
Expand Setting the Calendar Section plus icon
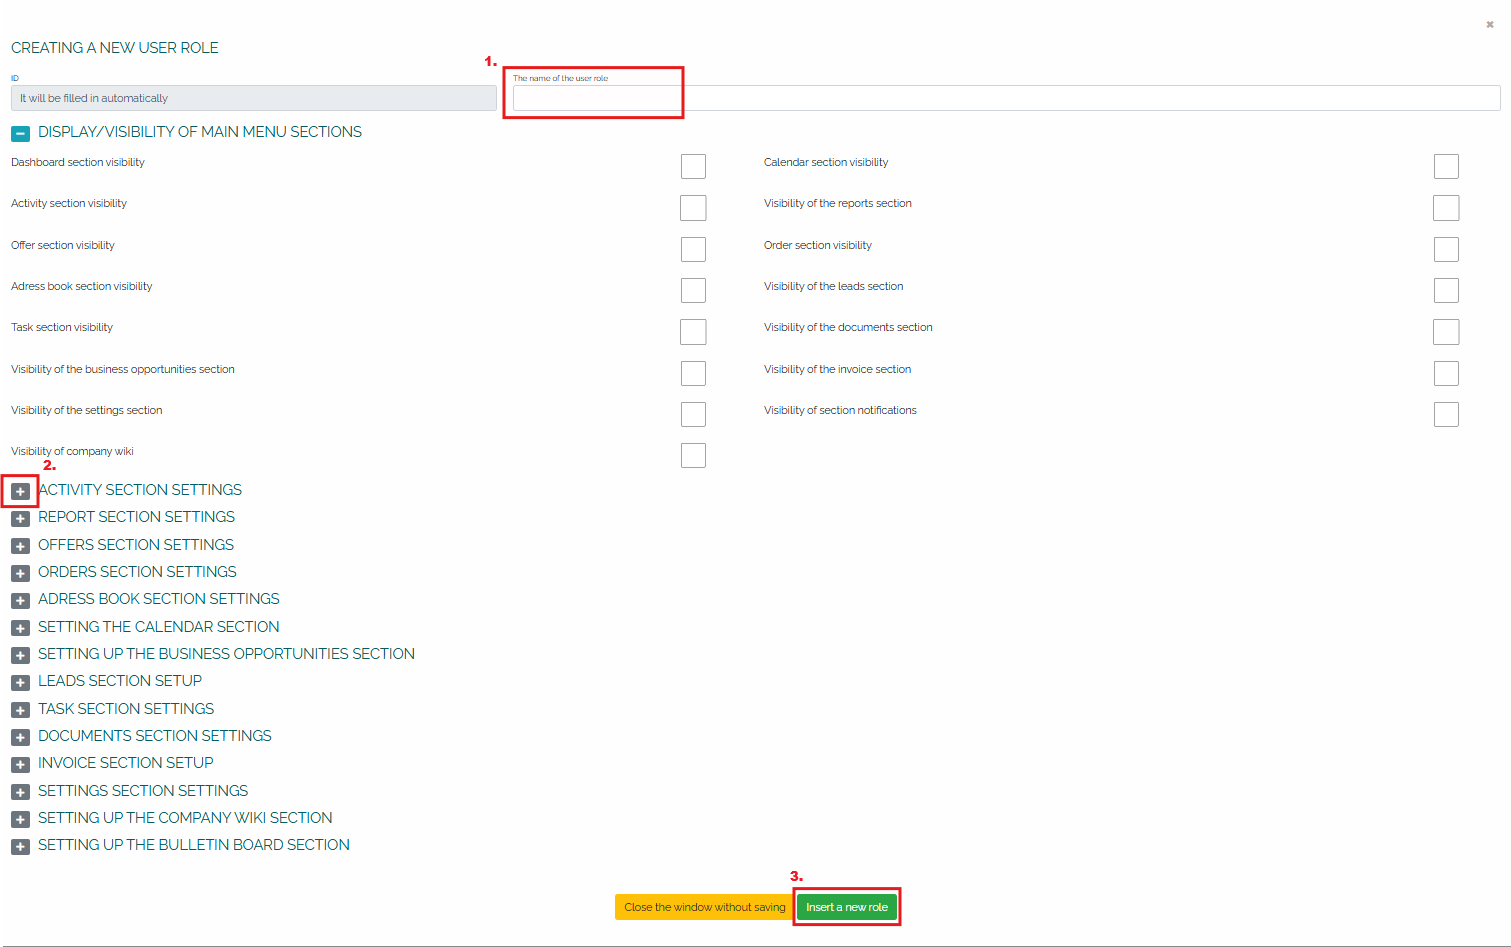20,628
